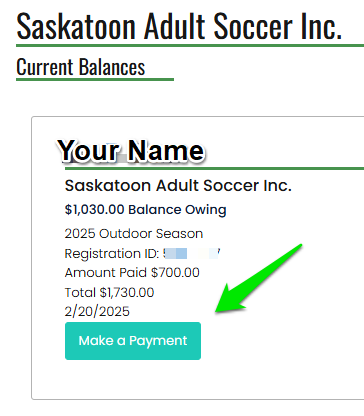
Task: Click green rule below the page title
Action: 190,45
